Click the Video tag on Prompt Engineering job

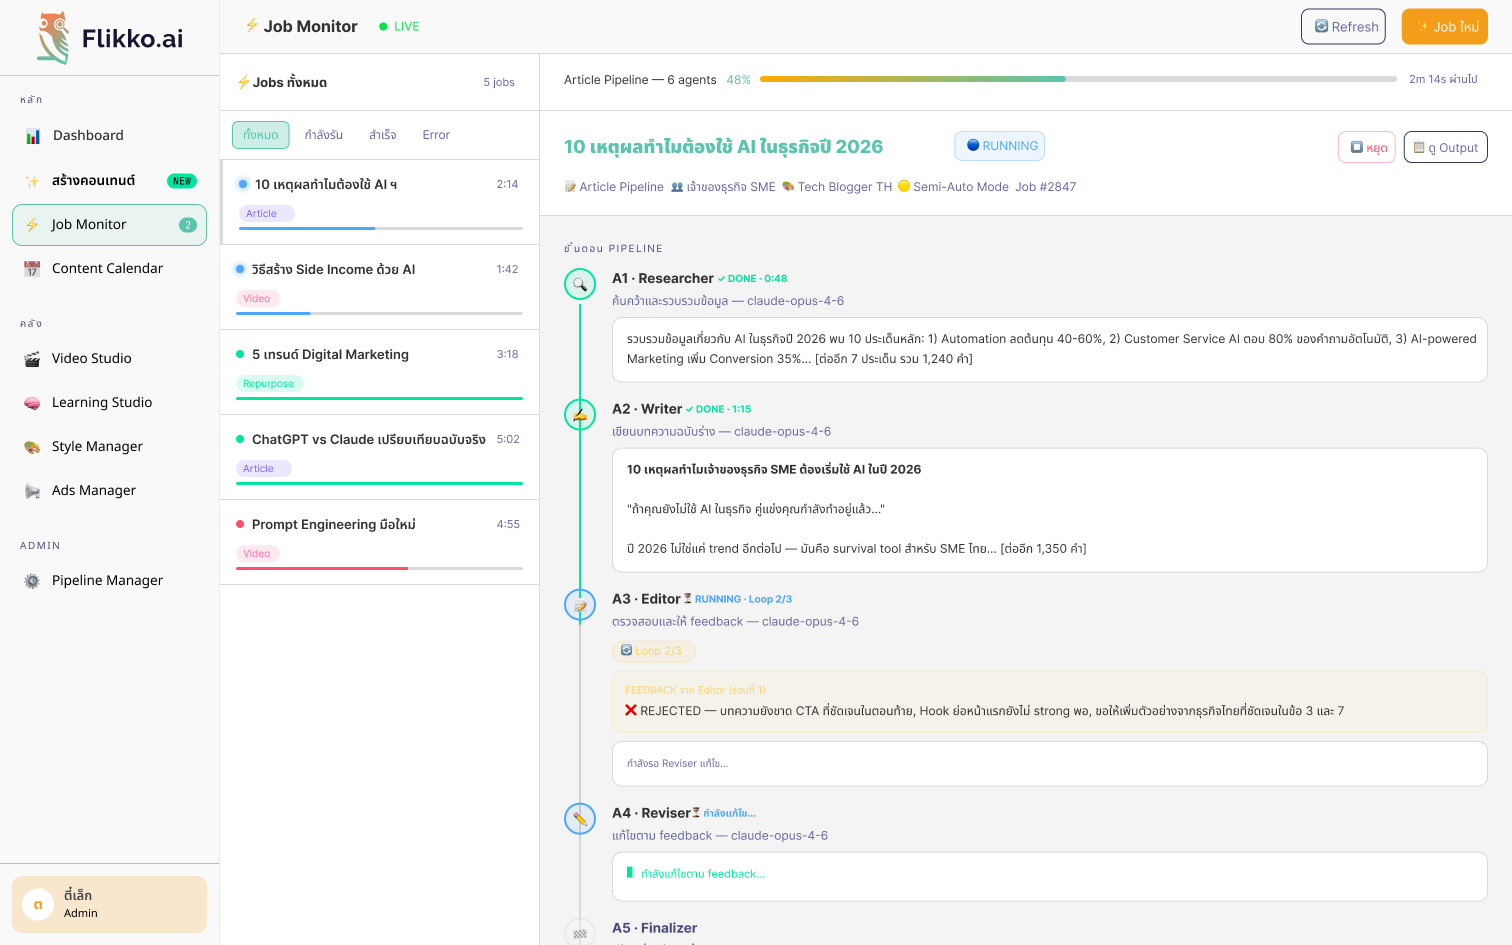coord(257,554)
